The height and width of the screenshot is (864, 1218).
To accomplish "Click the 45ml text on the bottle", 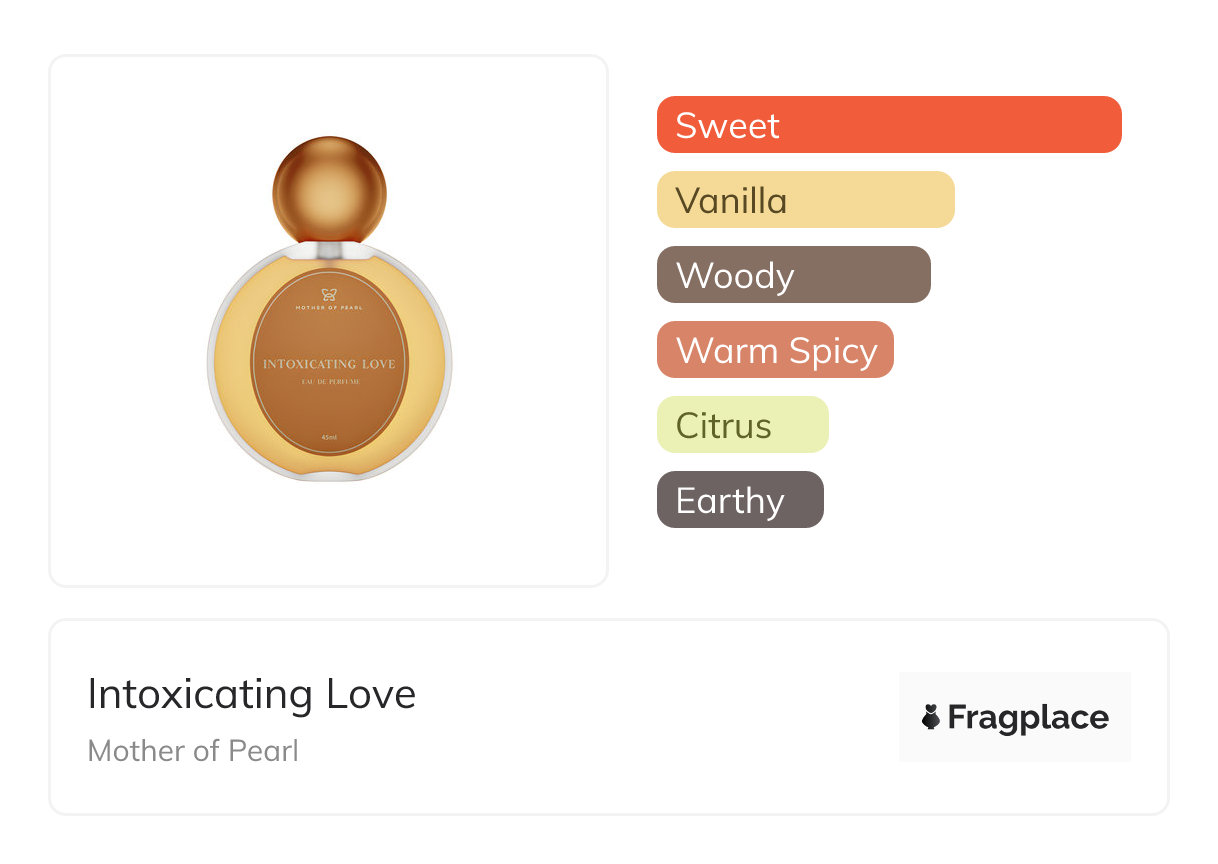I will 329,437.
